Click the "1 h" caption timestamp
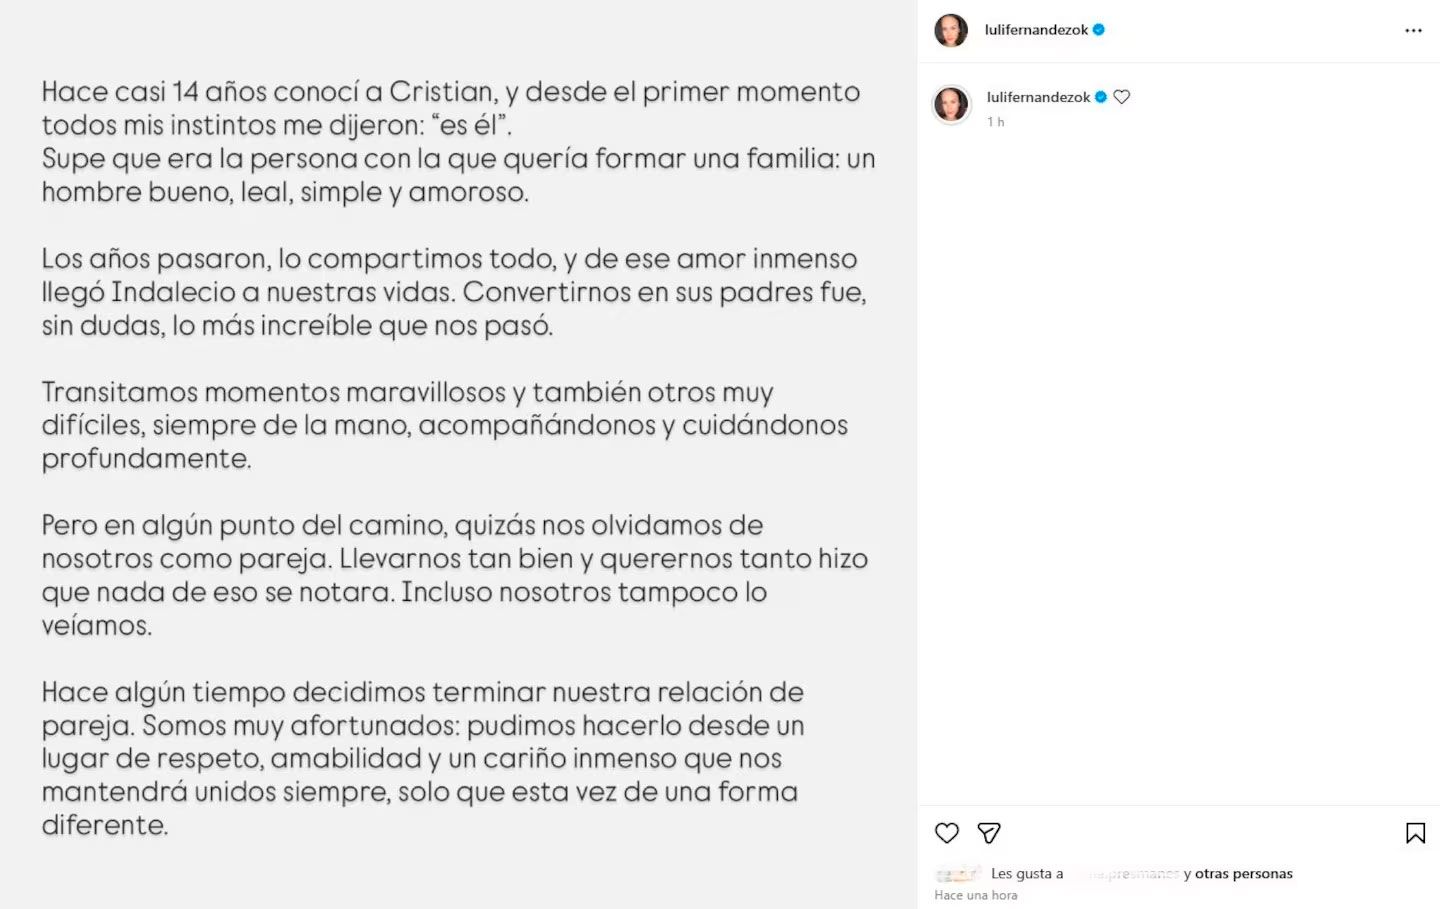 [x=995, y=122]
